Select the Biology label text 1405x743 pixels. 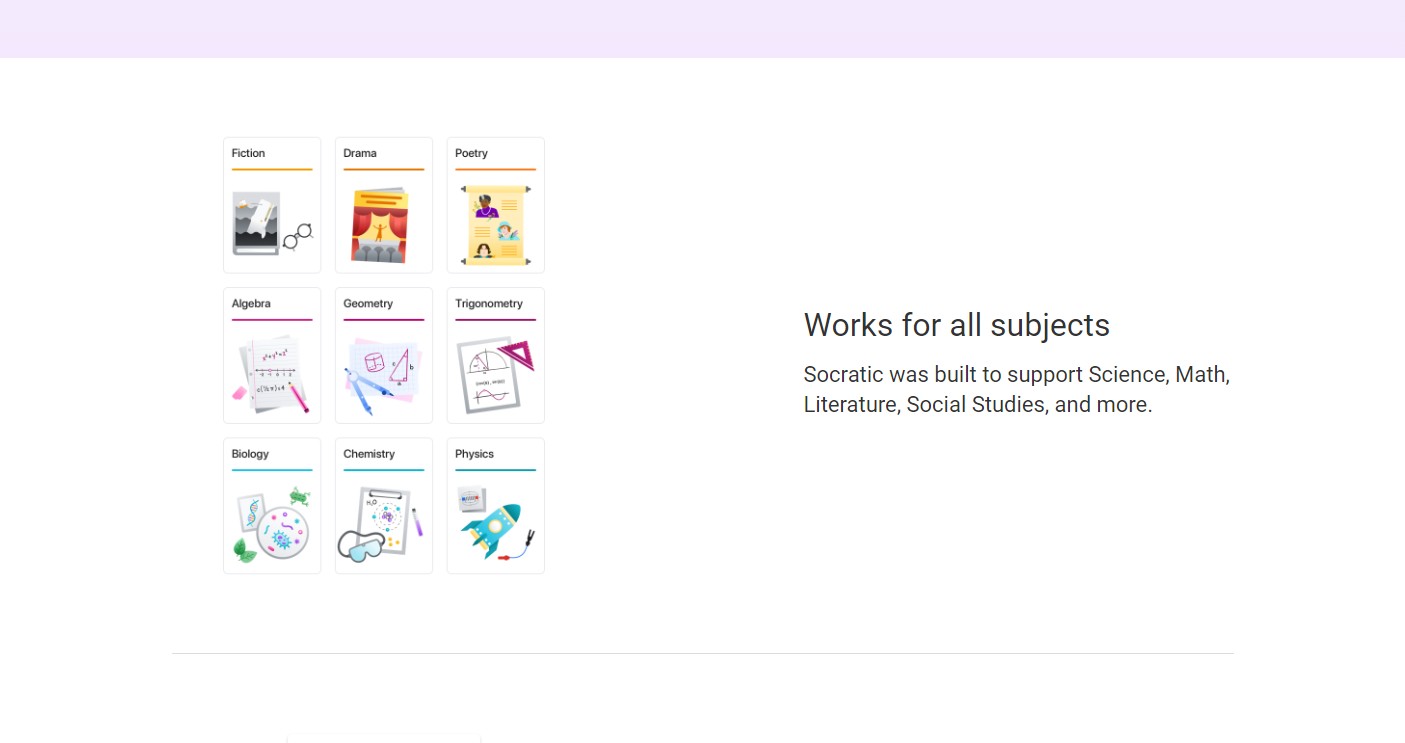[x=250, y=453]
